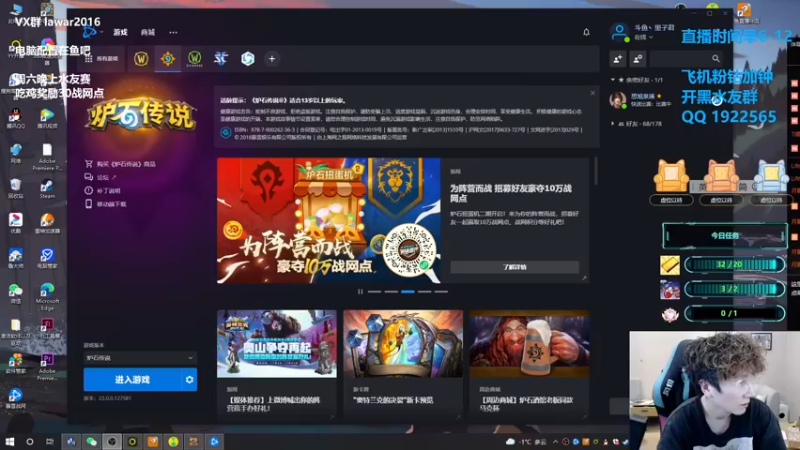Open the 游戏 tab in top navigation
800x450 pixels.
[x=120, y=32]
